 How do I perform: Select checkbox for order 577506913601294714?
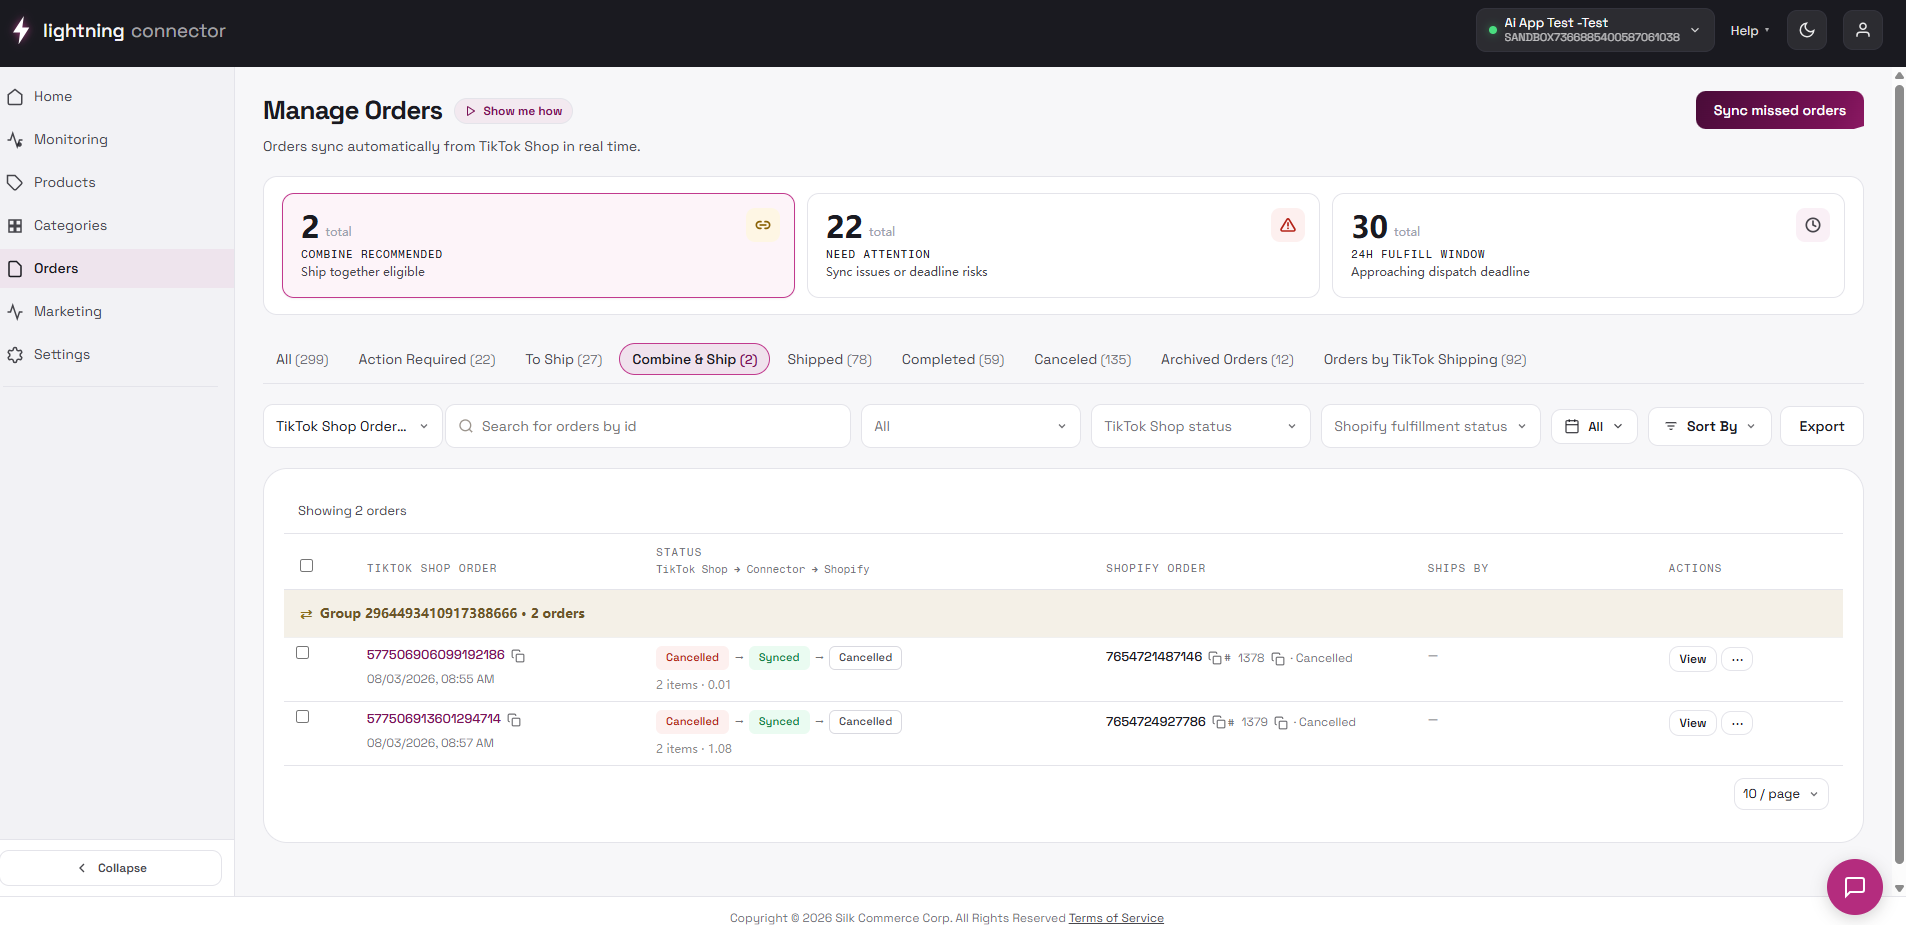(x=303, y=717)
